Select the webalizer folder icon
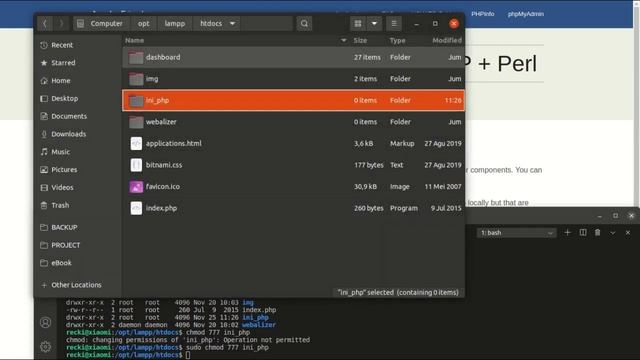Screen dimensions: 640x360 tap(136, 122)
